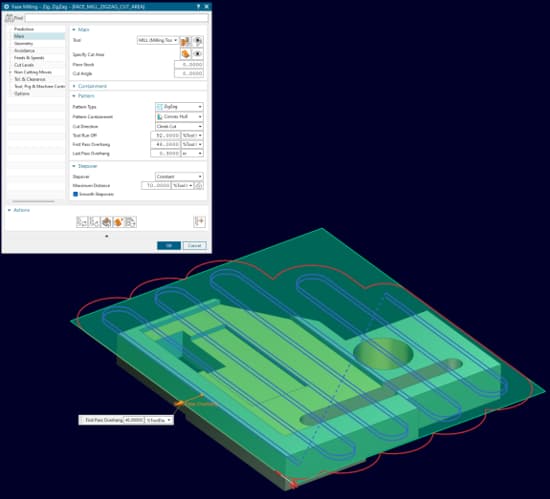The height and width of the screenshot is (499, 550).
Task: Click the orange action icon in Actions row
Action: pos(118,222)
